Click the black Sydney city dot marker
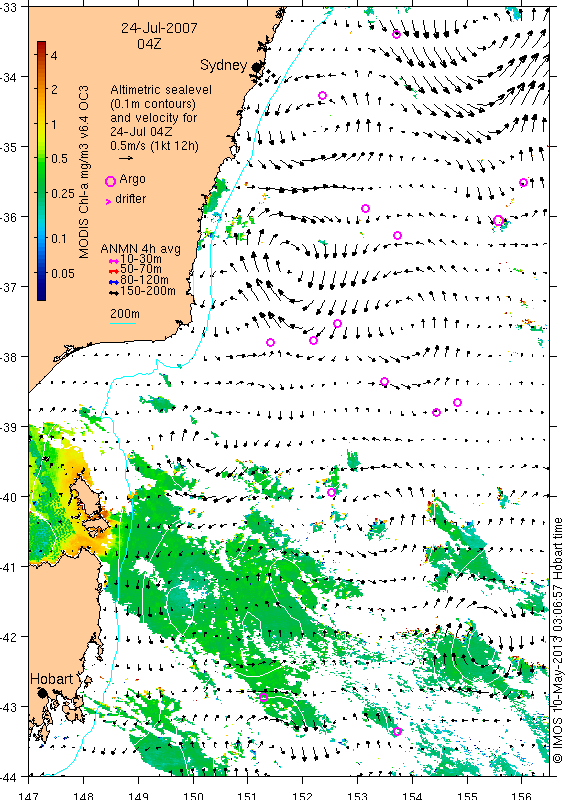The image size is (570, 800). click(256, 66)
